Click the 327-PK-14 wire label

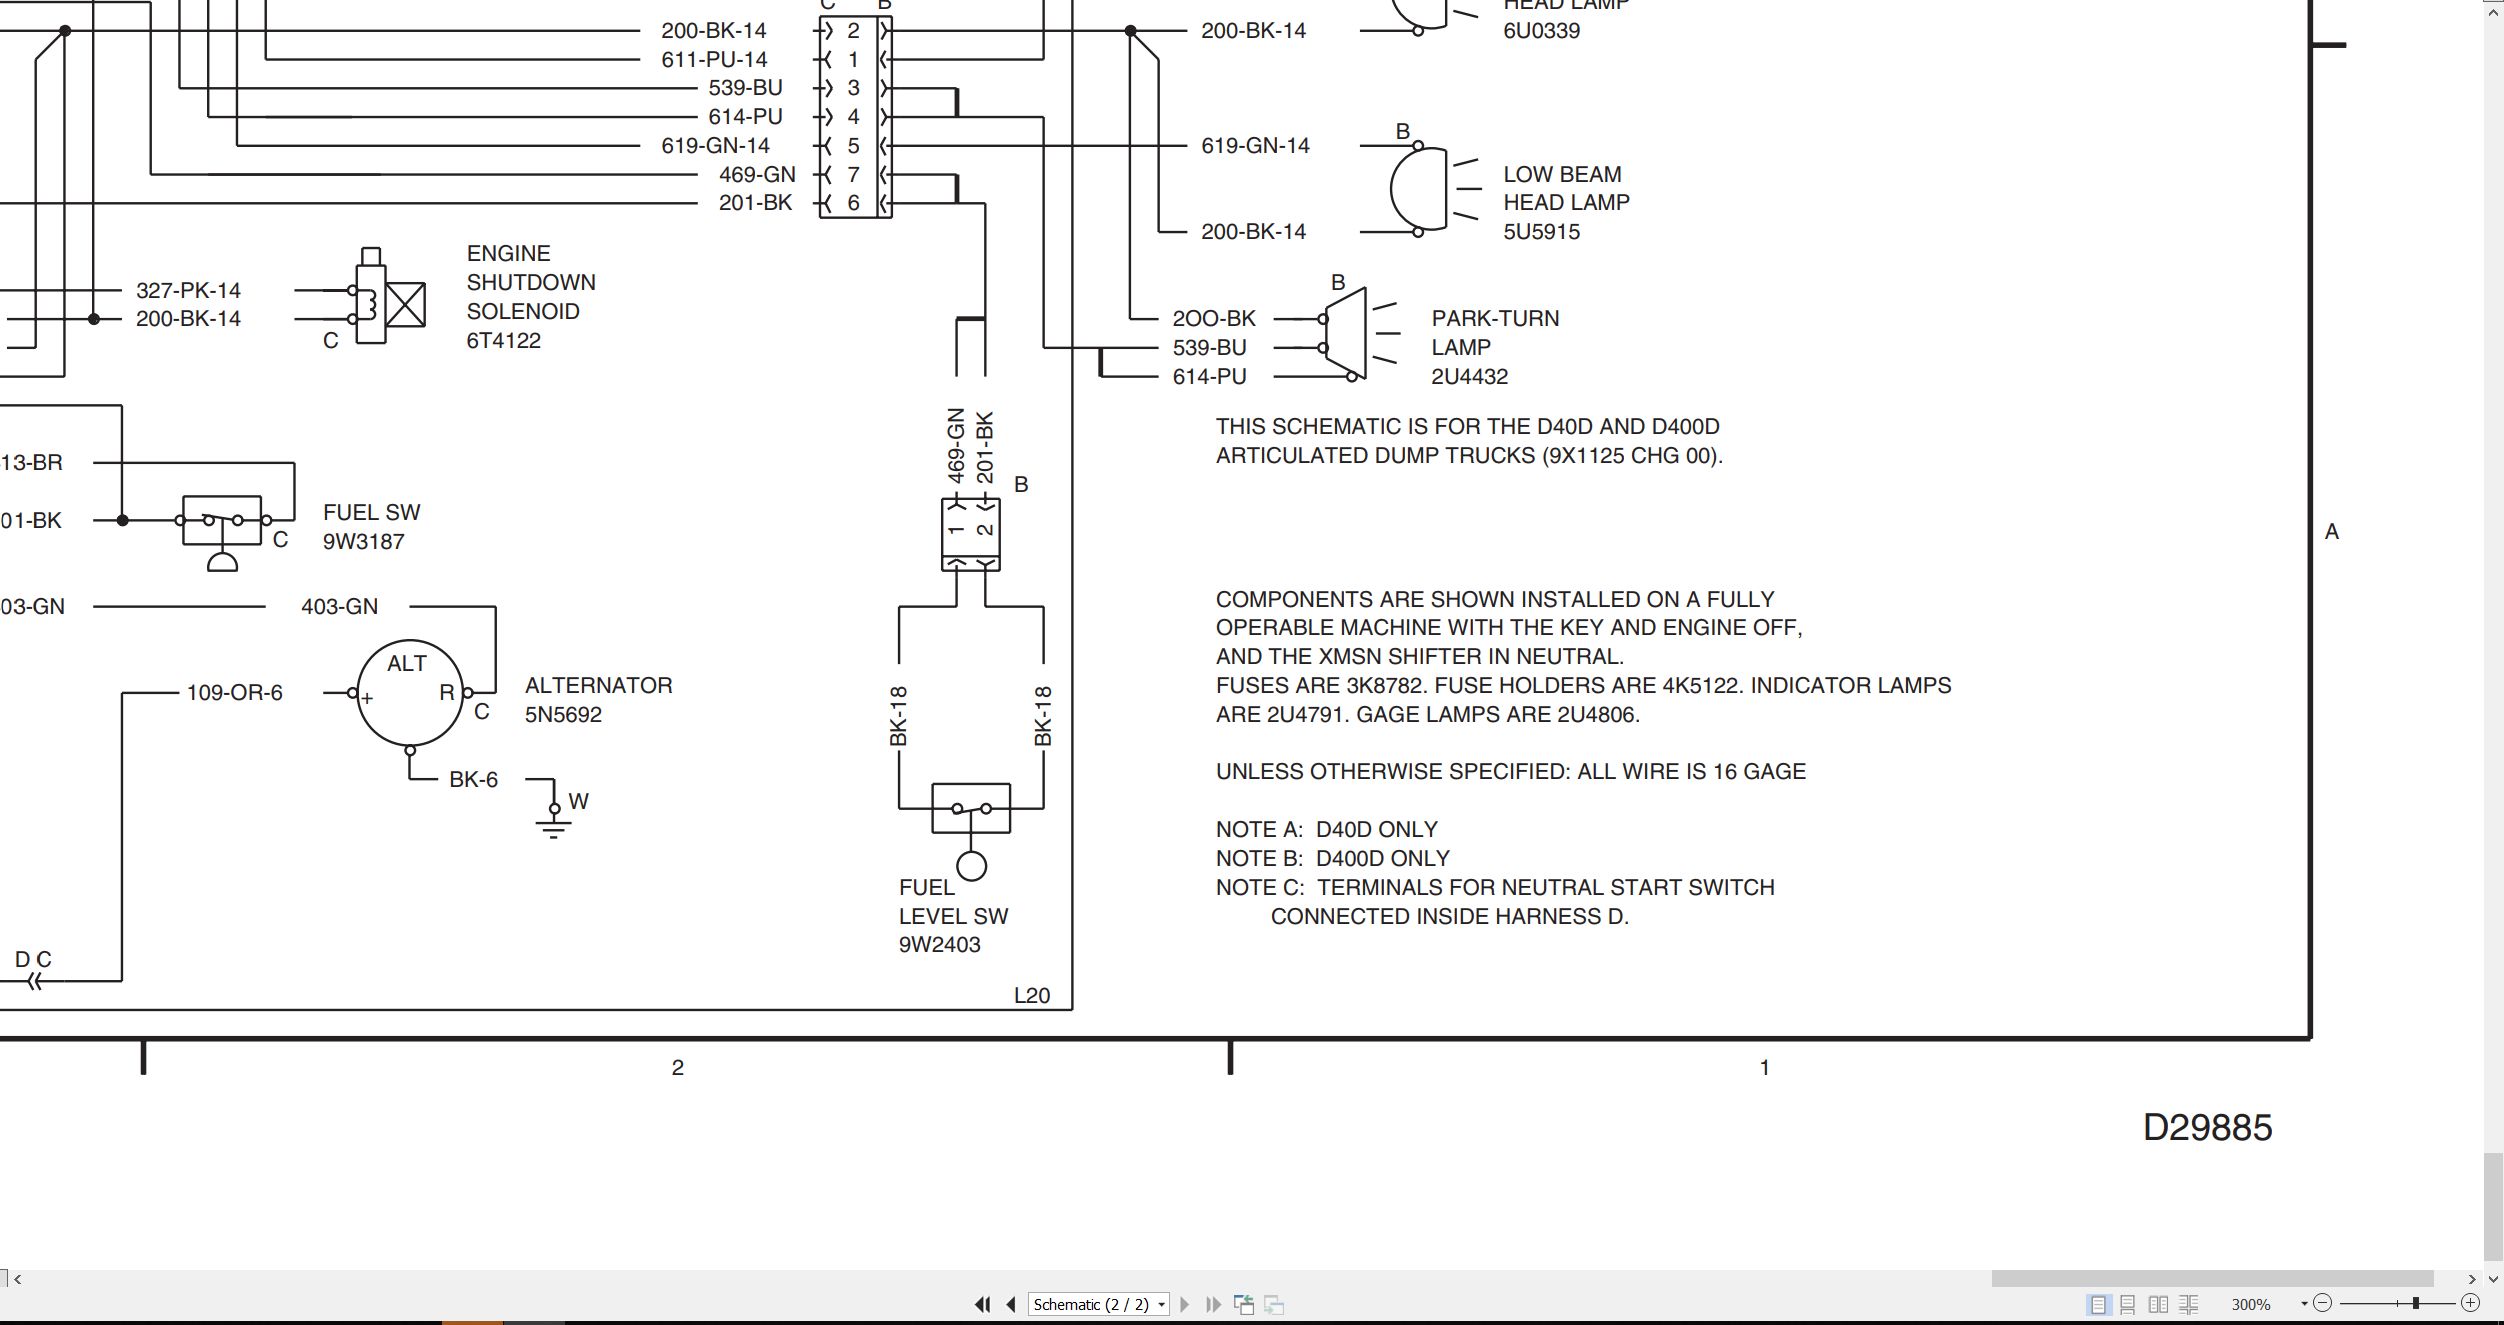188,291
